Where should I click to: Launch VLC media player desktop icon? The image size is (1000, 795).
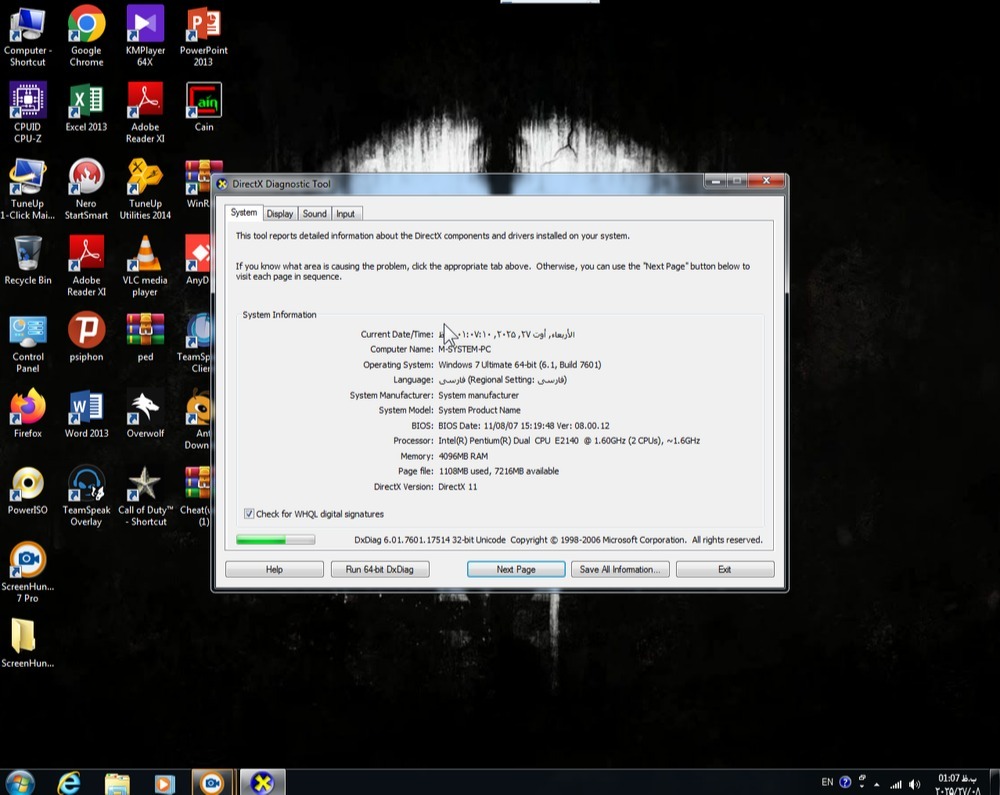coord(145,266)
